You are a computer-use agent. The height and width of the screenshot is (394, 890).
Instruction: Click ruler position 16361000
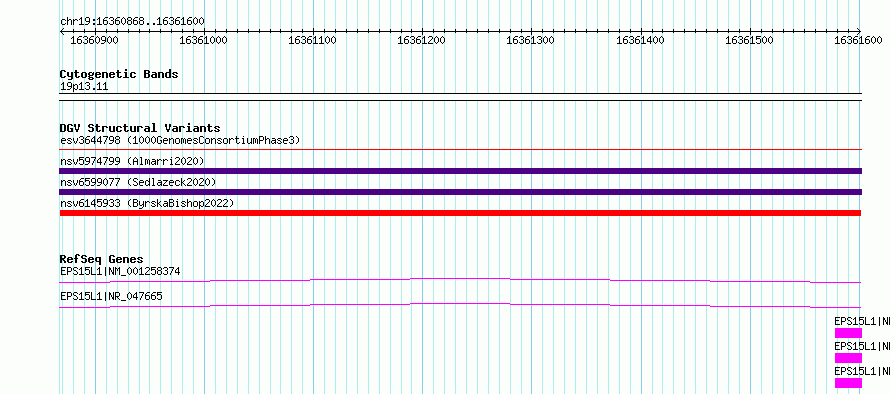(203, 40)
